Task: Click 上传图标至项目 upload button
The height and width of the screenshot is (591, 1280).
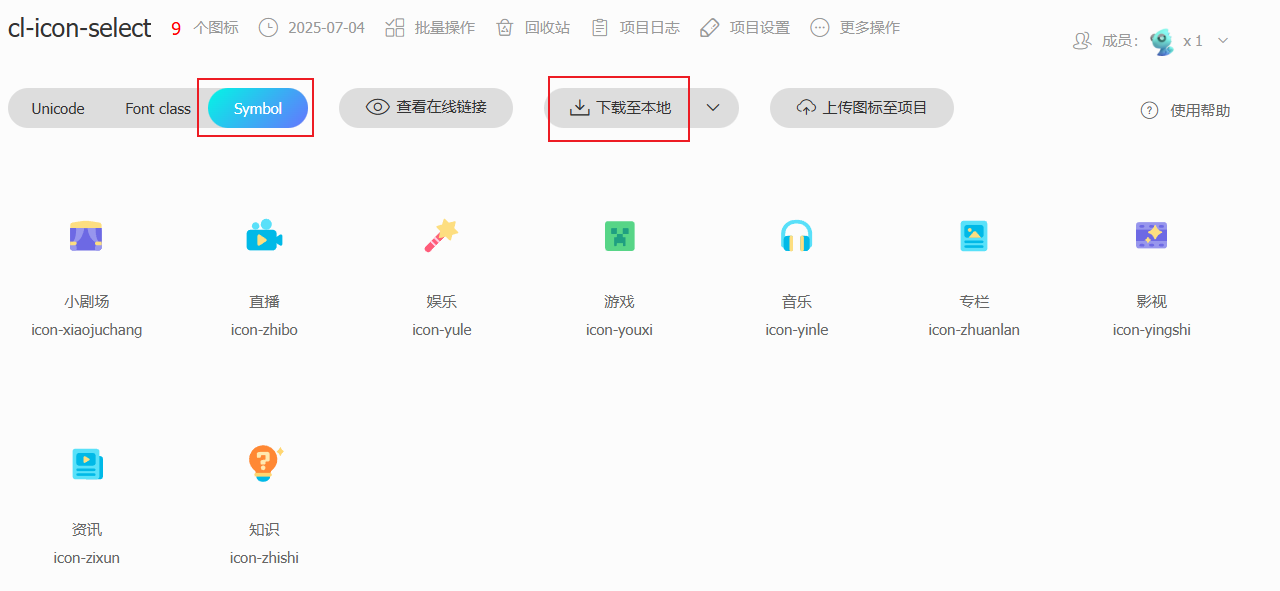Action: tap(861, 107)
